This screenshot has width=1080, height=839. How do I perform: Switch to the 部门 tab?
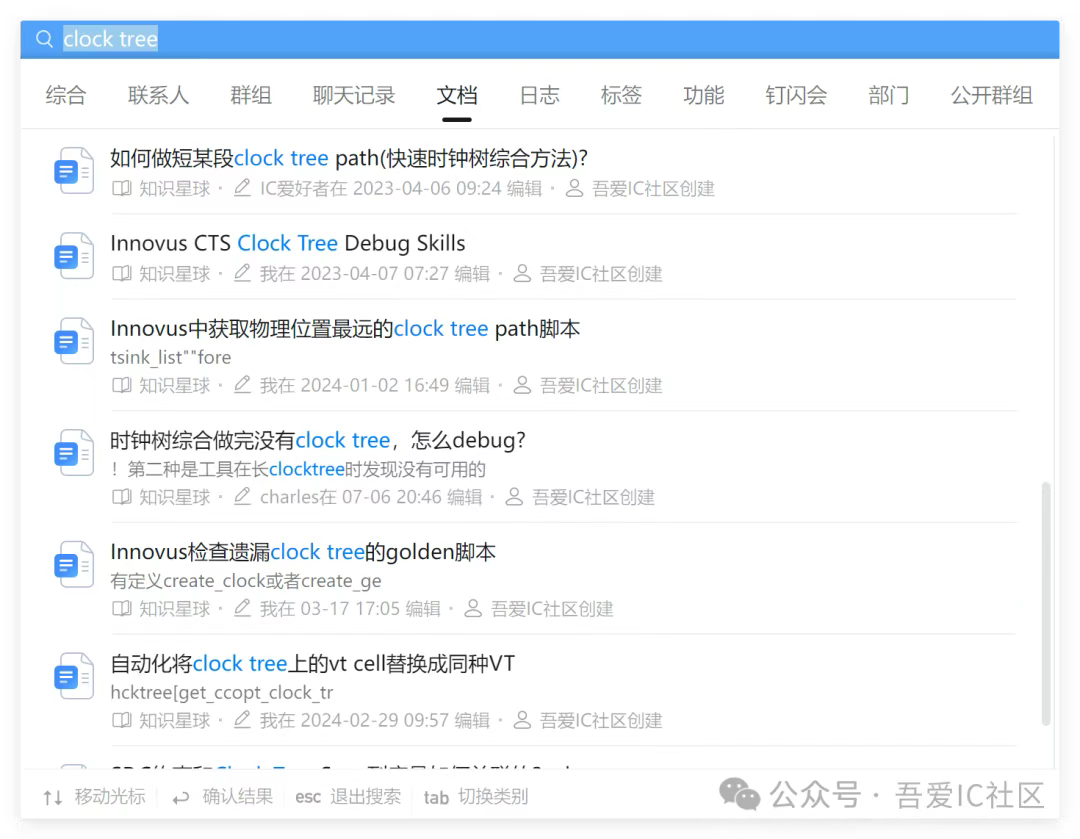pos(889,95)
